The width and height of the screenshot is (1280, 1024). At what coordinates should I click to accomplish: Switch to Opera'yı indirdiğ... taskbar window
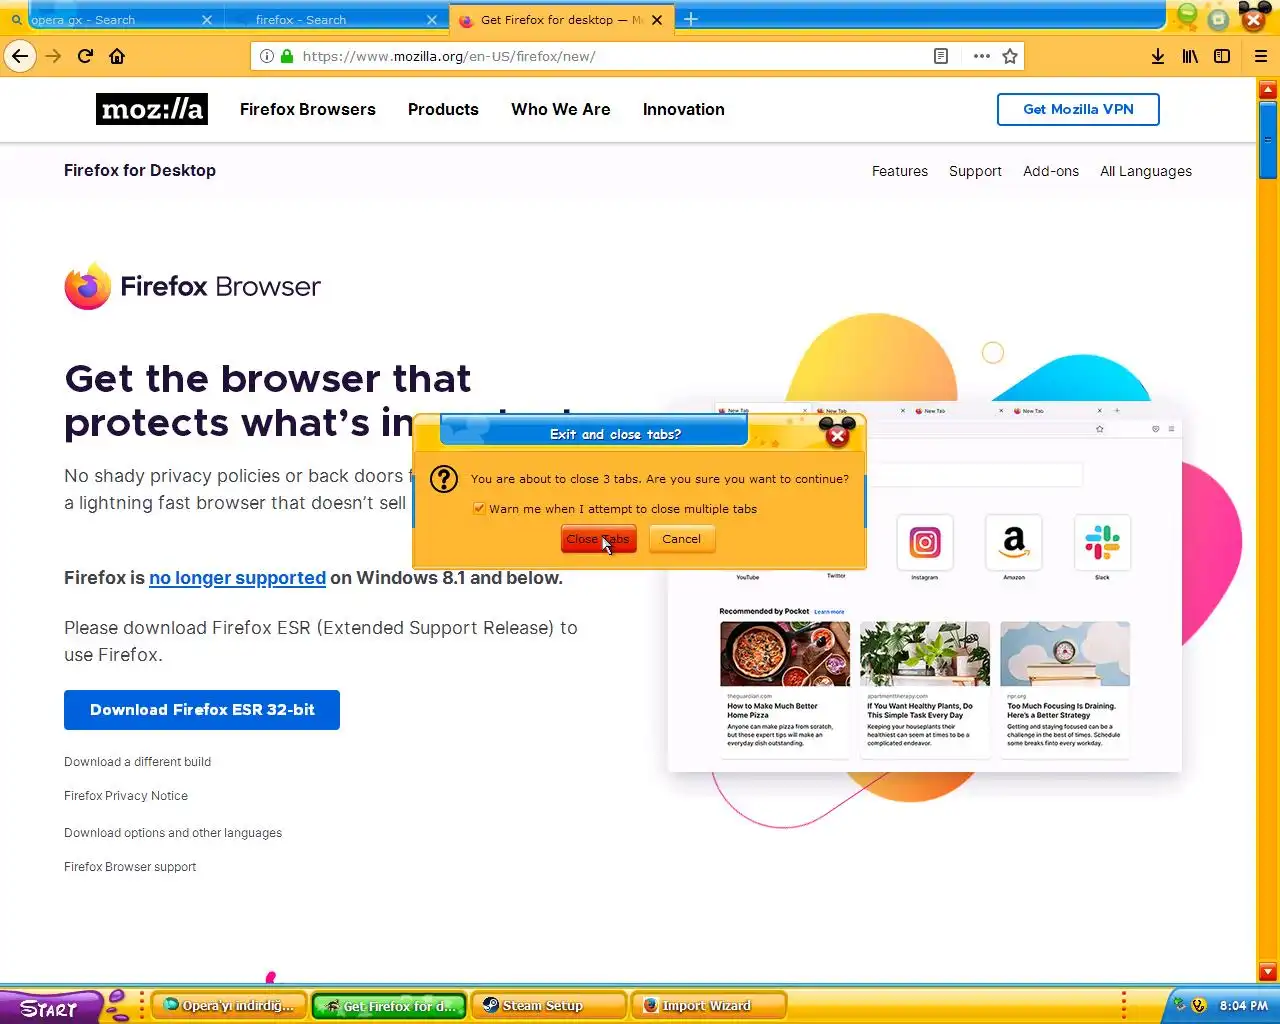click(229, 1006)
